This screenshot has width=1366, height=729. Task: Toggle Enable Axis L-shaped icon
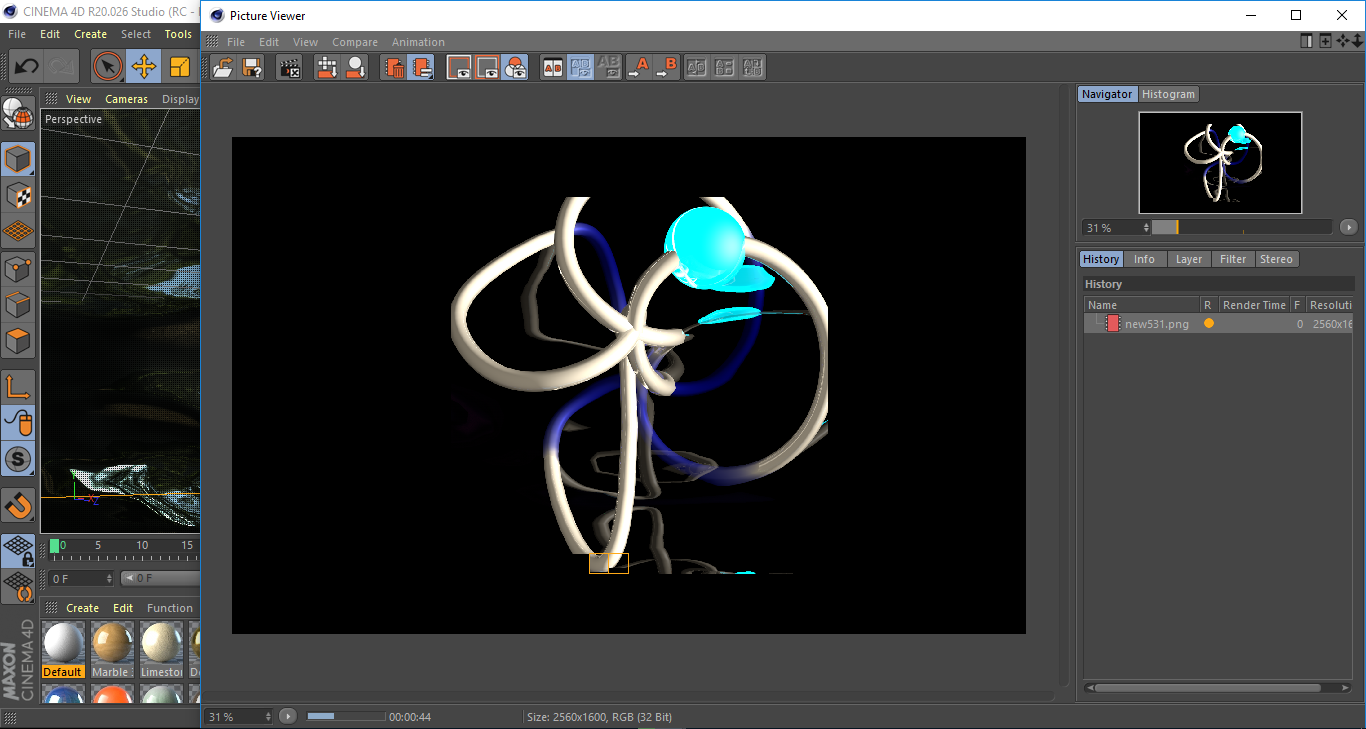click(18, 387)
